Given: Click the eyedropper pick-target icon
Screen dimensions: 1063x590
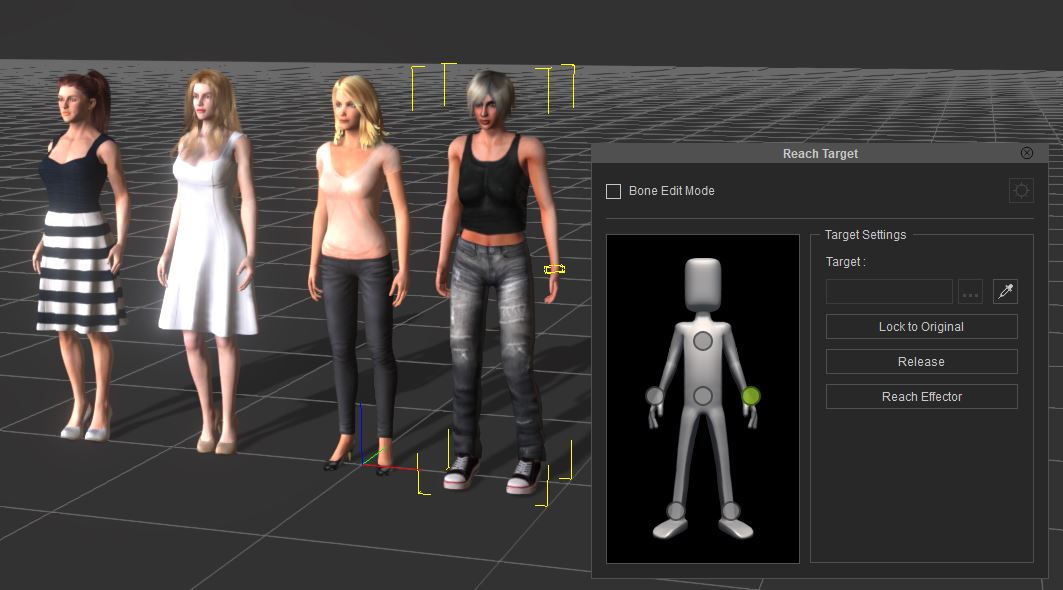Looking at the screenshot, I should point(1004,292).
